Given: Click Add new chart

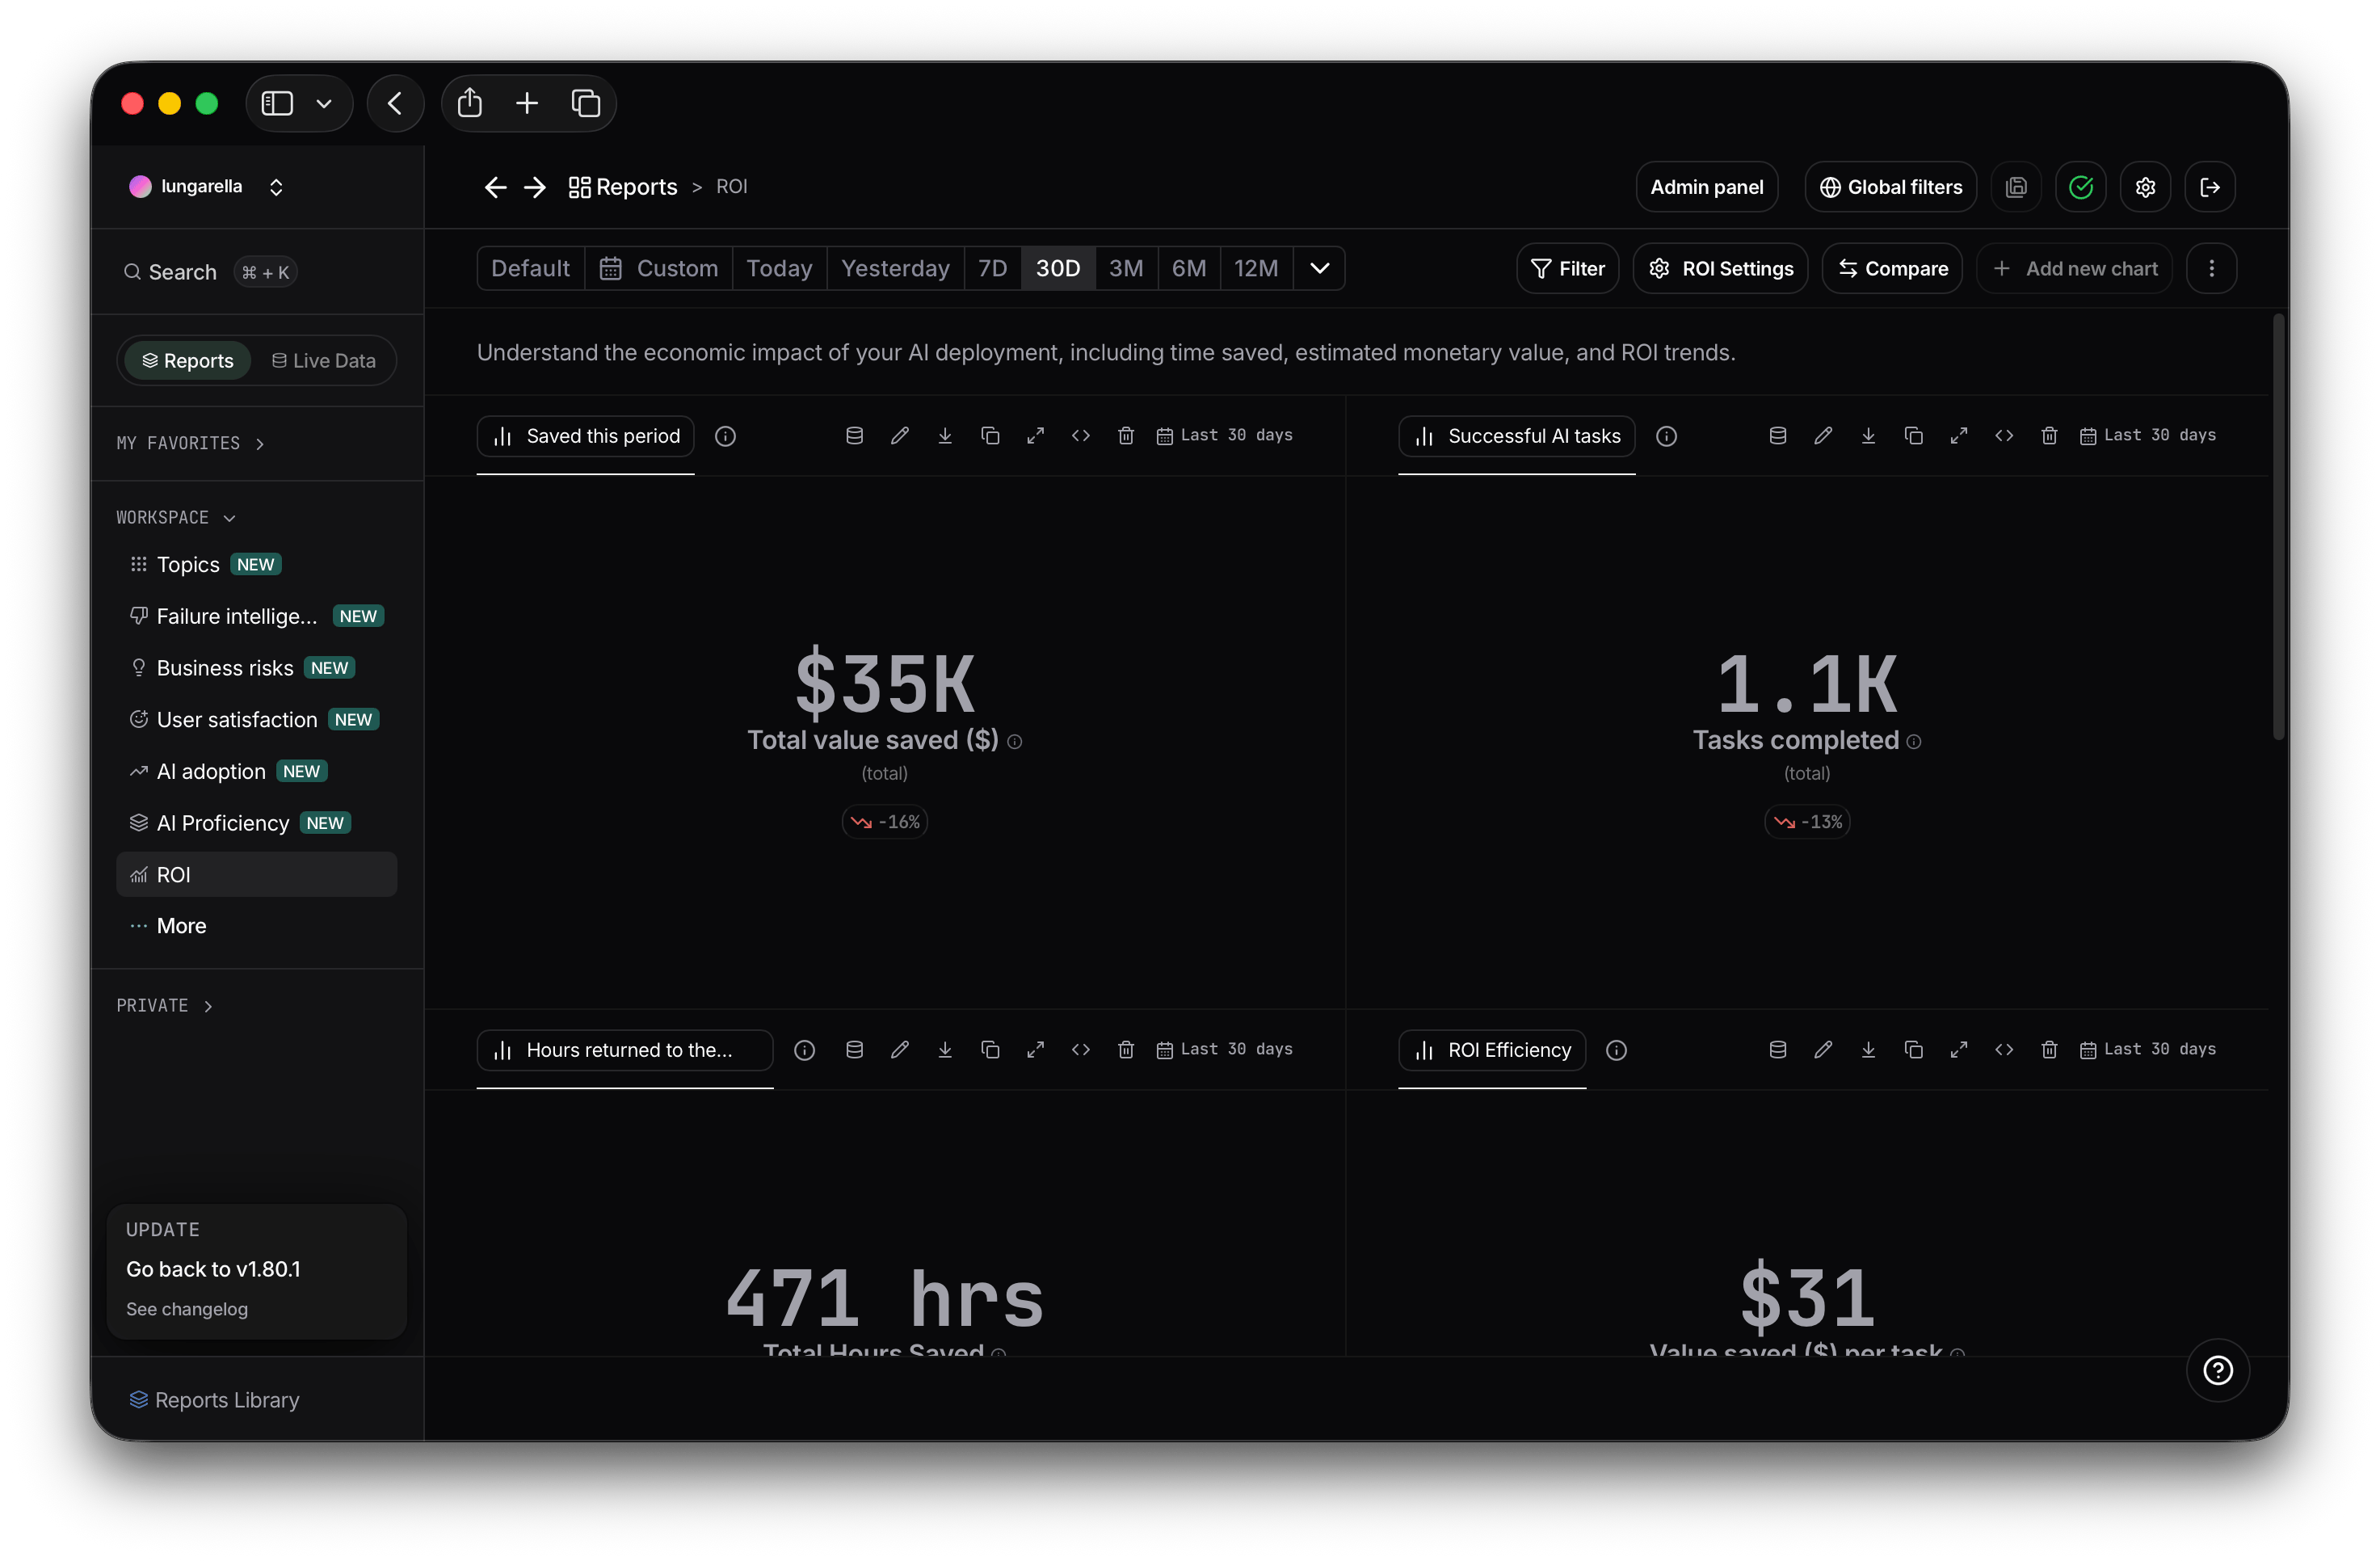Looking at the screenshot, I should pos(2075,268).
